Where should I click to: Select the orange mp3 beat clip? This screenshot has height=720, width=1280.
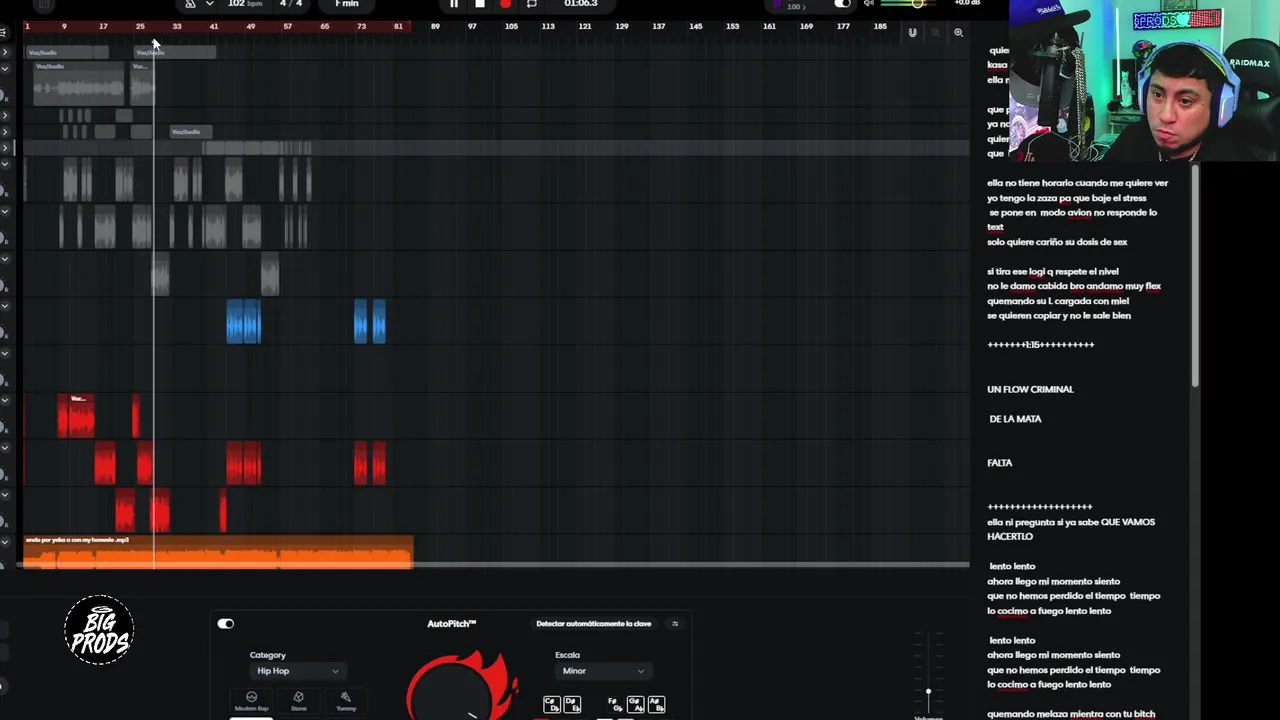218,552
